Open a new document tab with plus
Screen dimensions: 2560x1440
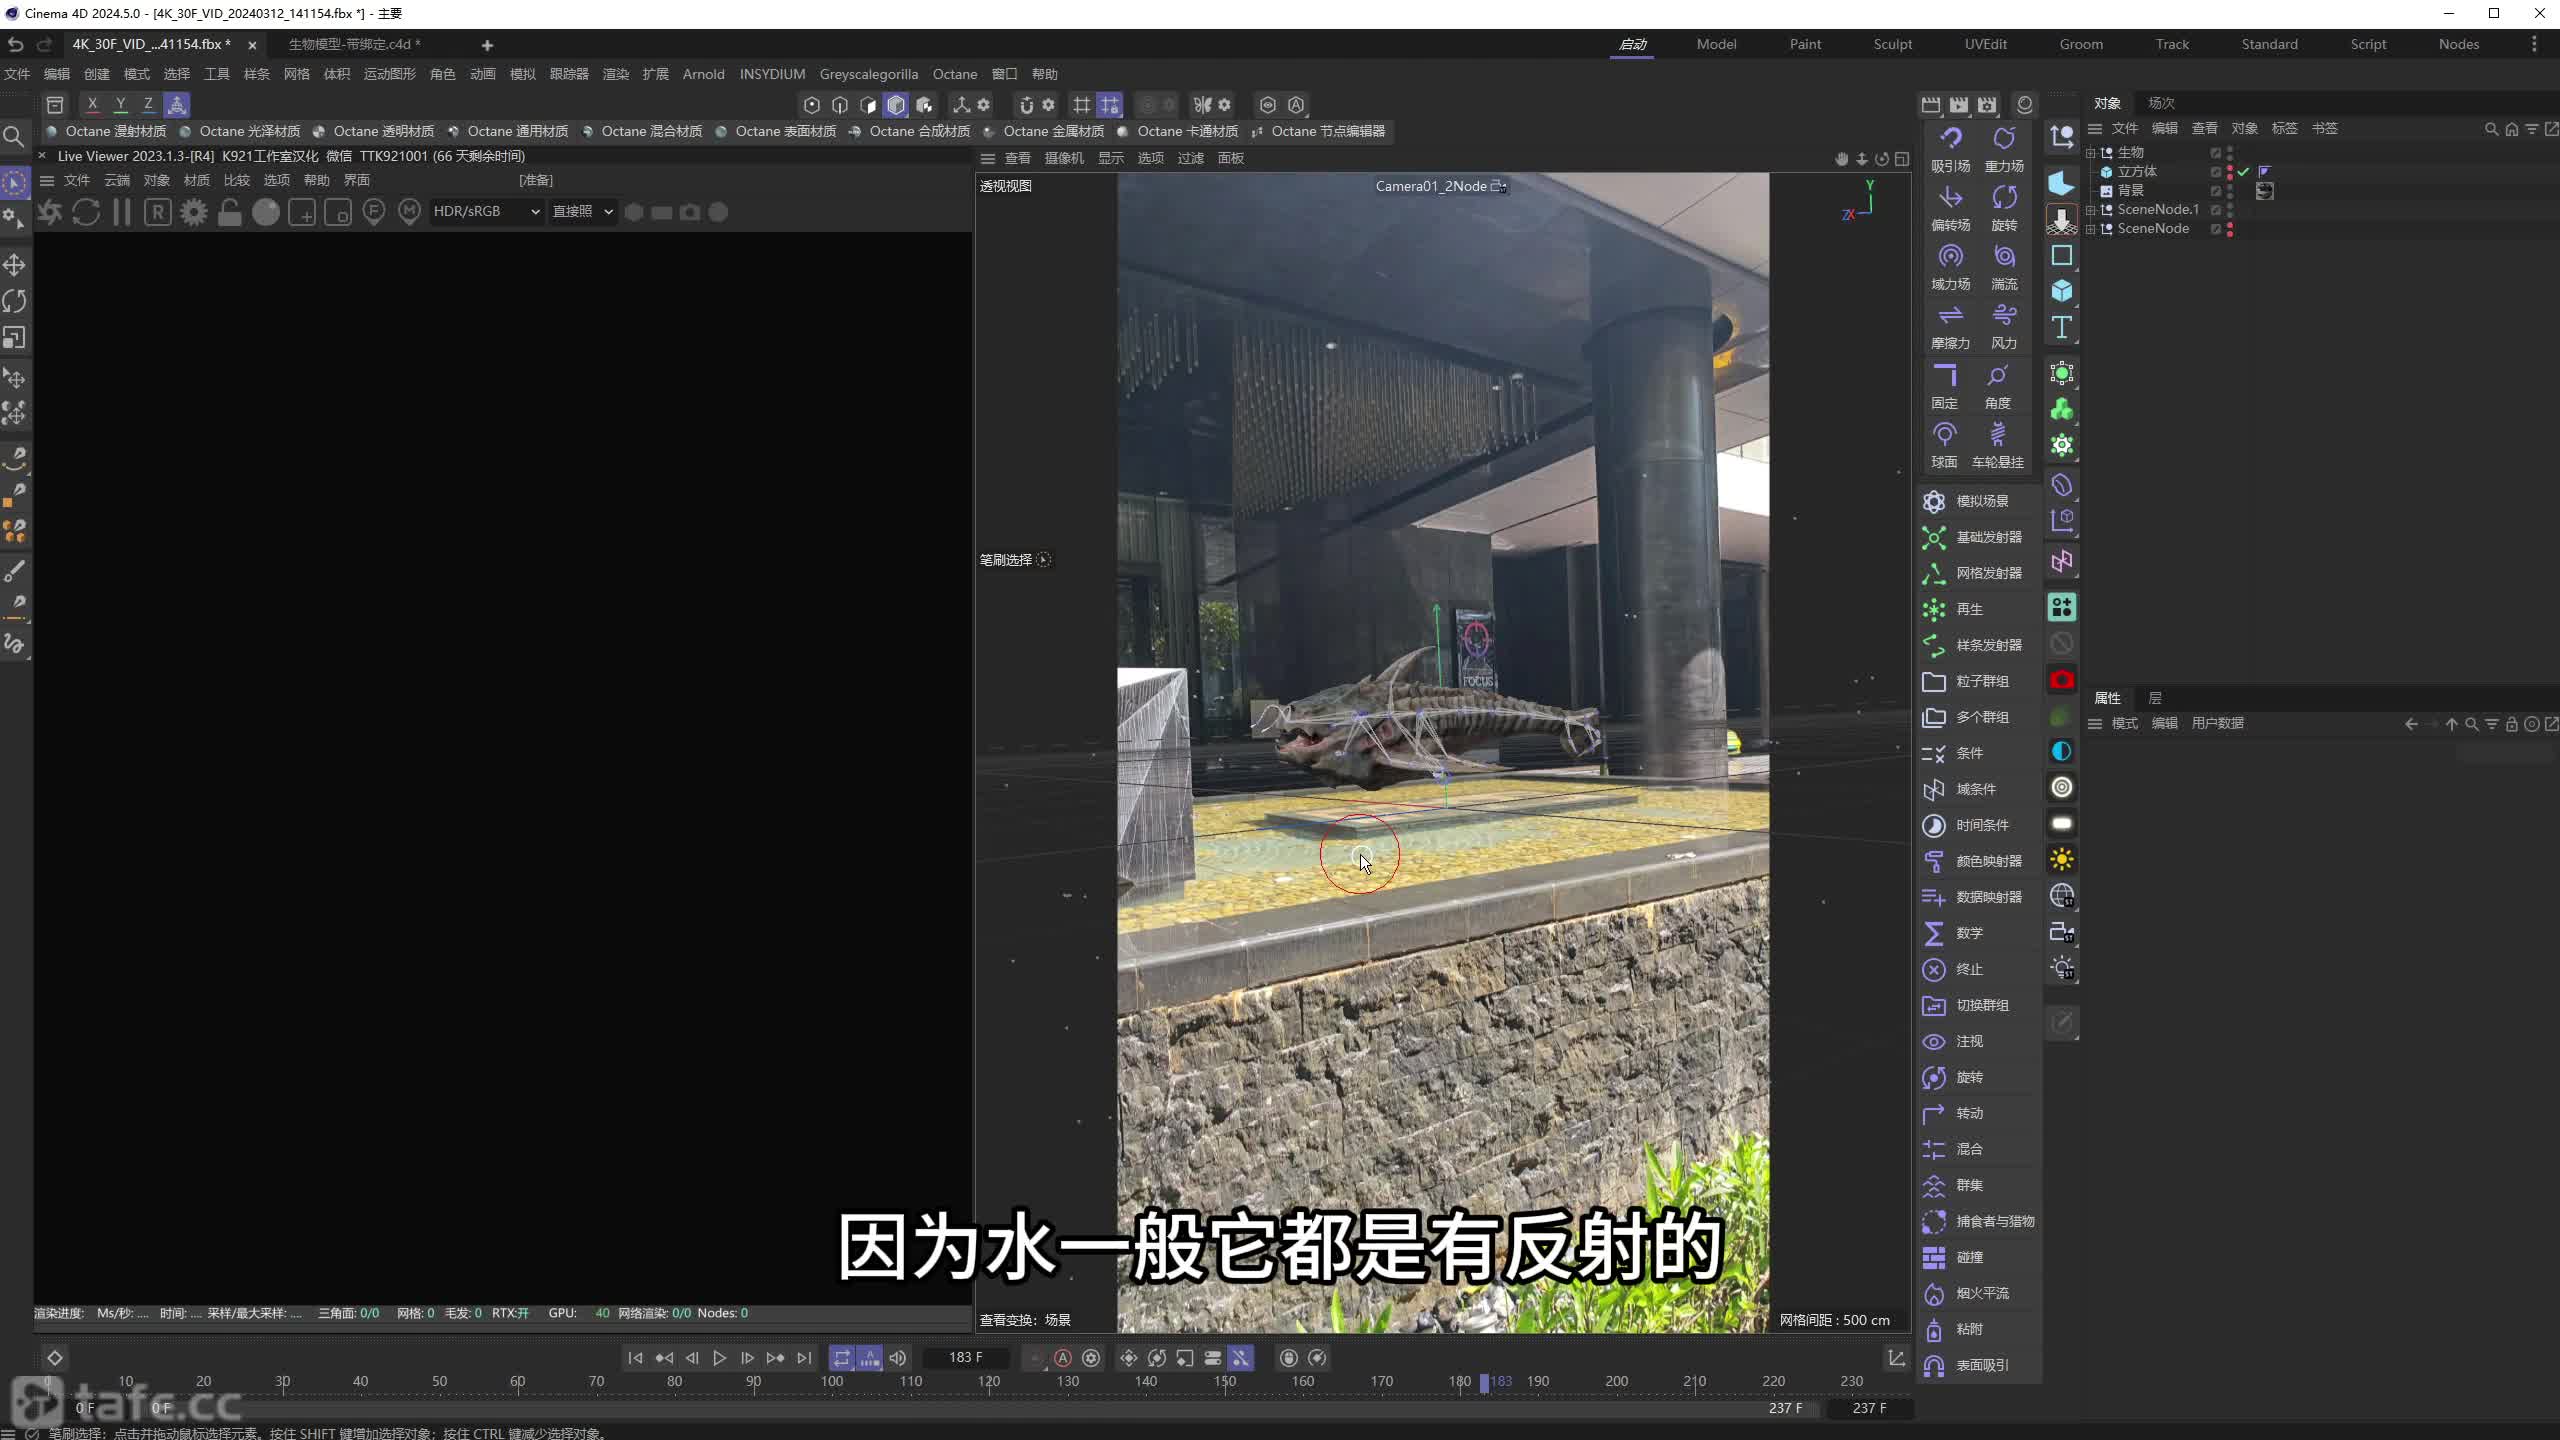(x=487, y=45)
